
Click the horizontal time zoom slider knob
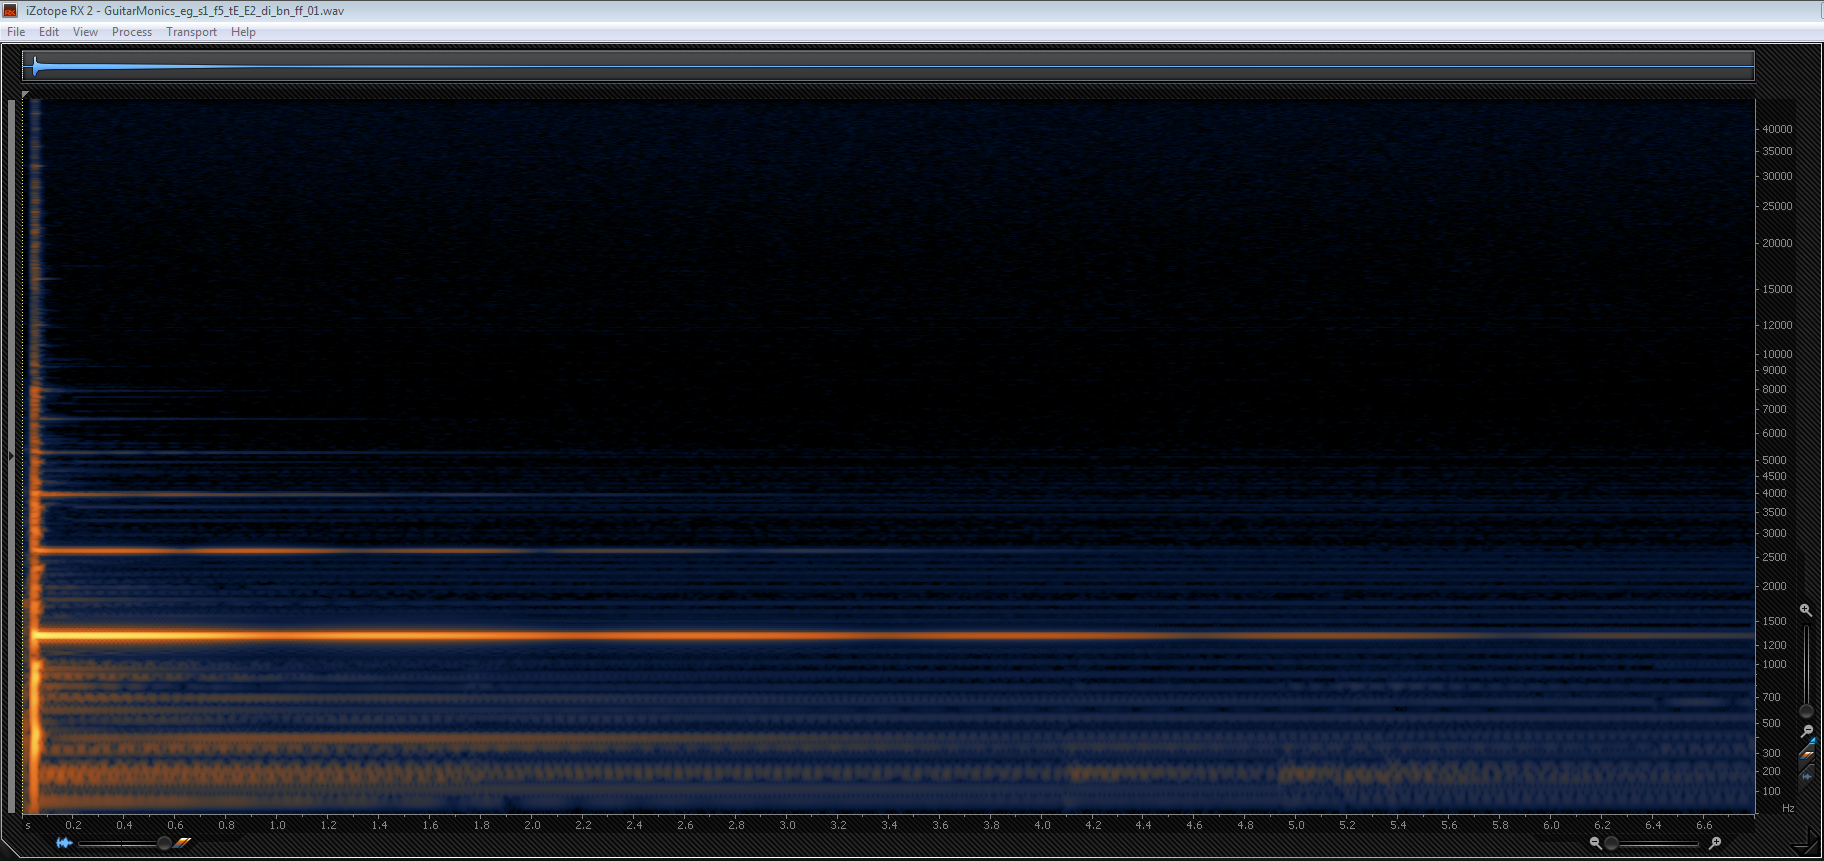[x=1611, y=843]
